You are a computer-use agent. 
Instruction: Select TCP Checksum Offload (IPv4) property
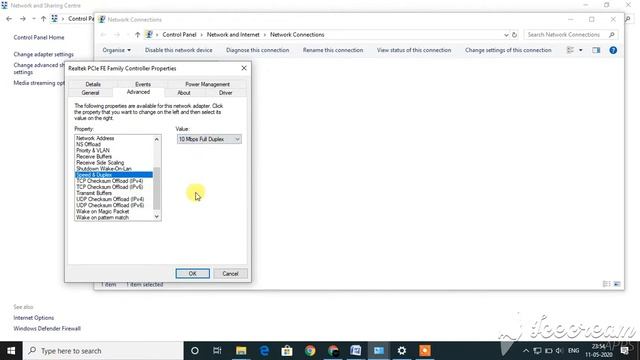(x=109, y=181)
